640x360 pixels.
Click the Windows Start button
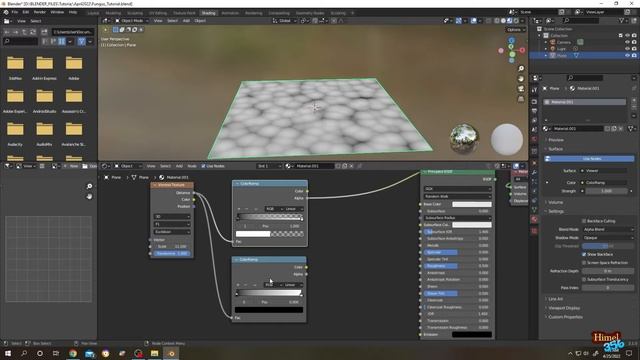point(7,353)
